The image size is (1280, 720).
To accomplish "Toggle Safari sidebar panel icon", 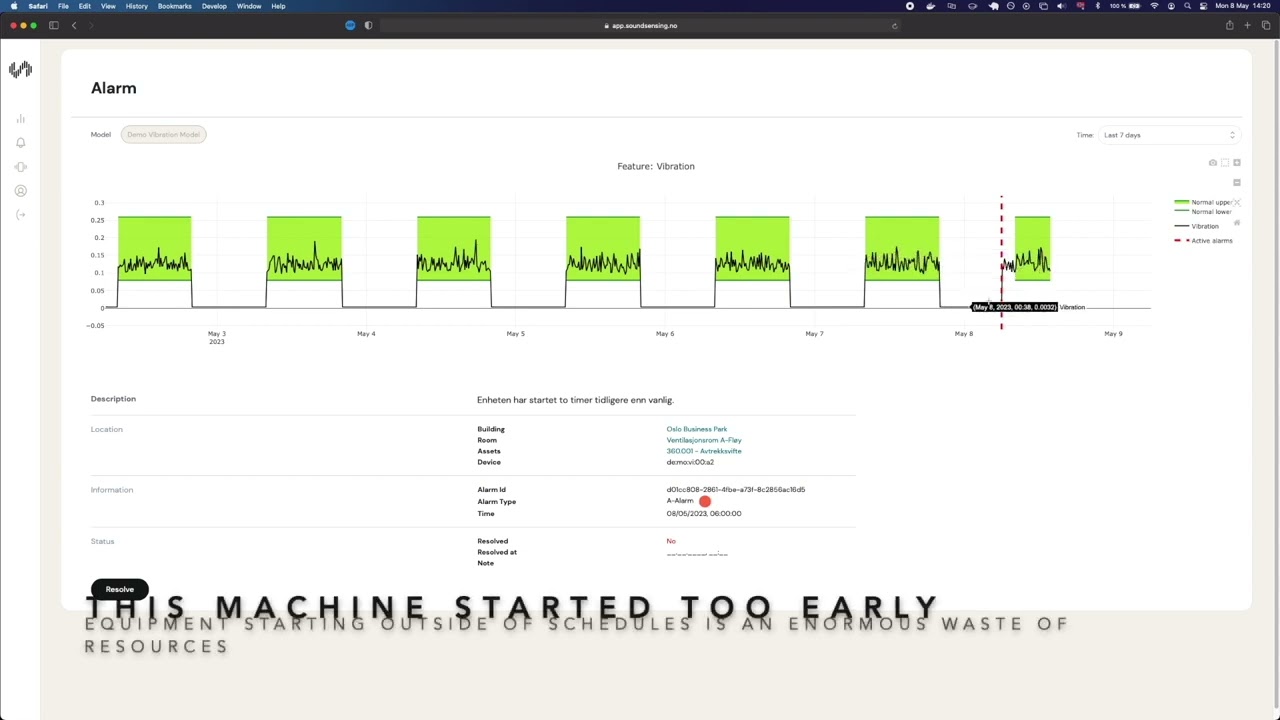I will [x=54, y=25].
